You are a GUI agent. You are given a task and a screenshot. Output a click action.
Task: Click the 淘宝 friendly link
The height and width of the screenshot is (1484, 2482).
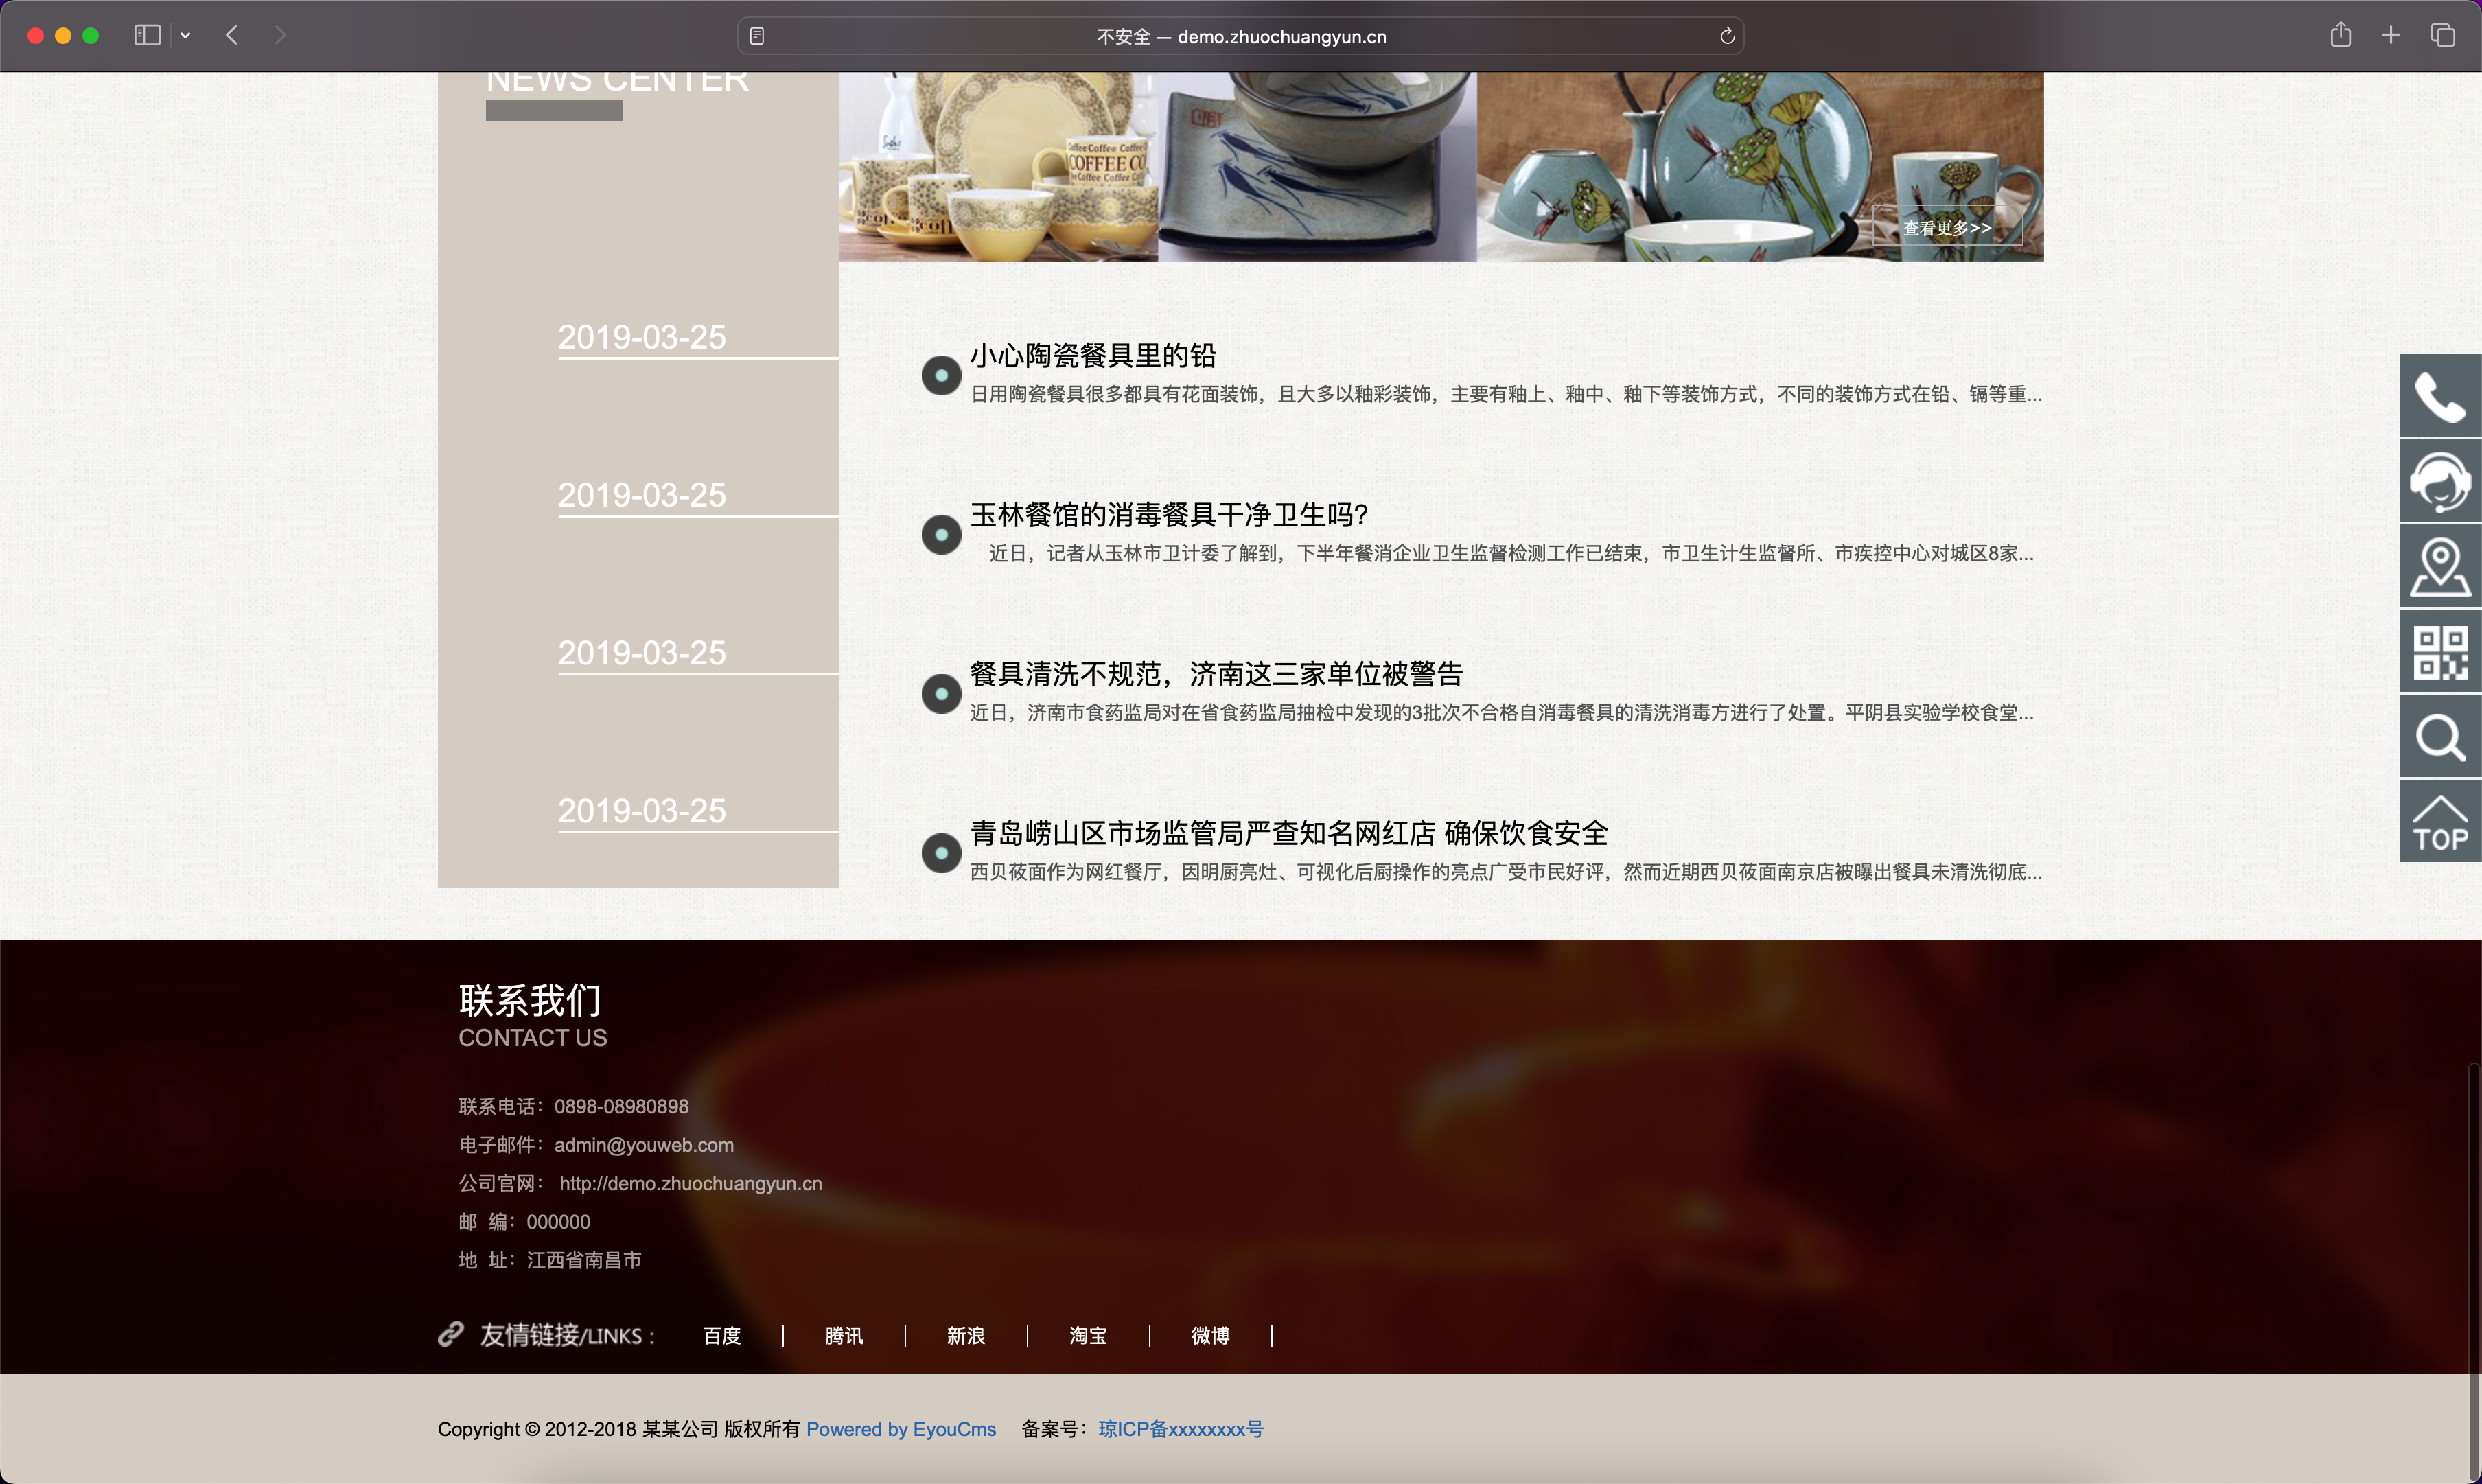click(1088, 1335)
